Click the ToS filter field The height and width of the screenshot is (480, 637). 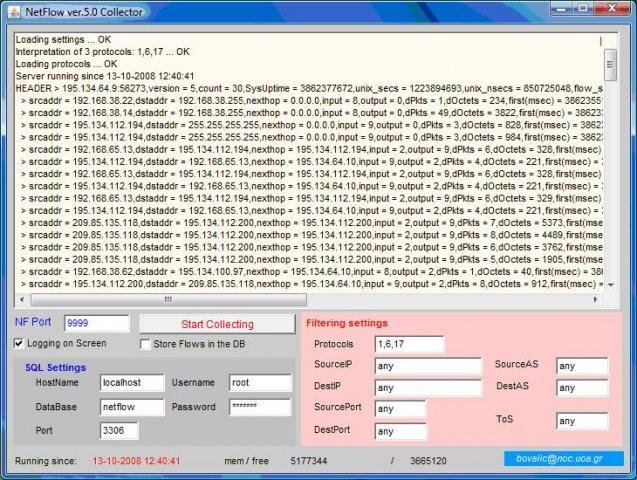click(582, 421)
